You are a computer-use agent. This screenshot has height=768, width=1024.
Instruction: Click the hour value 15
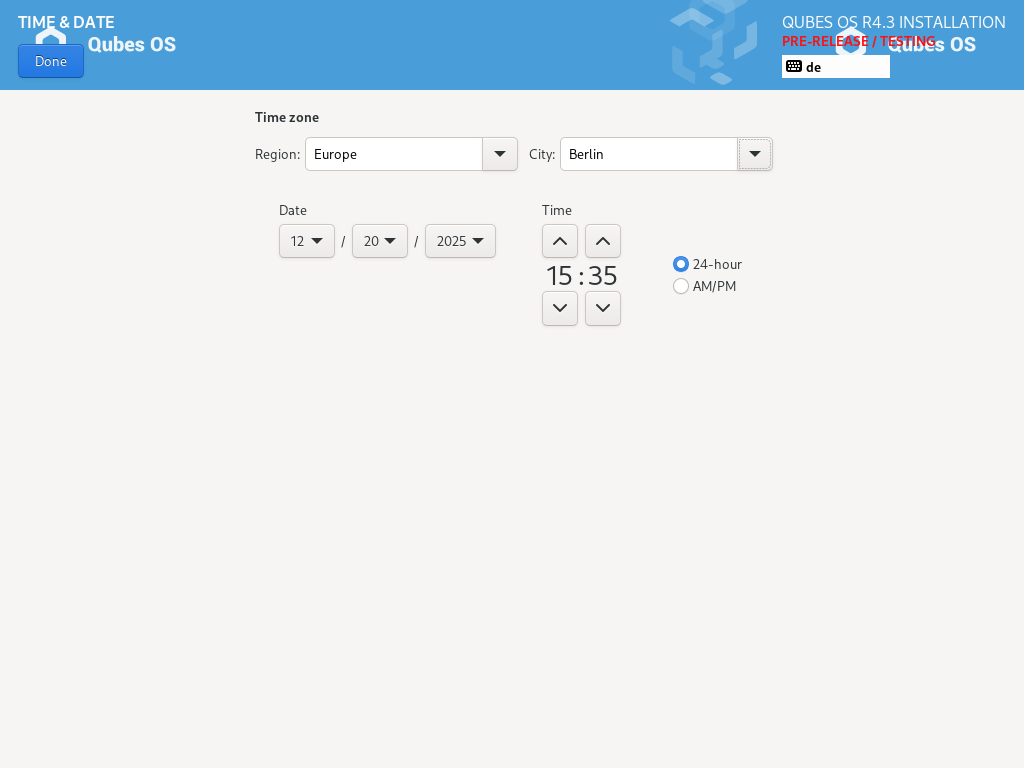pos(559,276)
